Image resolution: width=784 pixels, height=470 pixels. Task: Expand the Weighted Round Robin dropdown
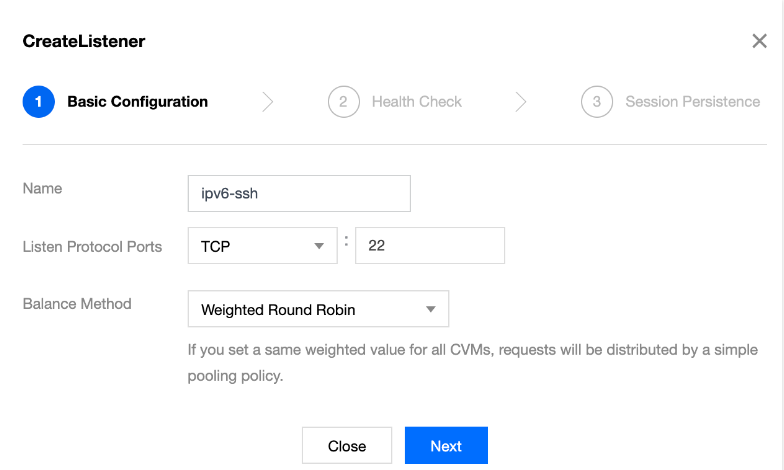pyautogui.click(x=318, y=310)
